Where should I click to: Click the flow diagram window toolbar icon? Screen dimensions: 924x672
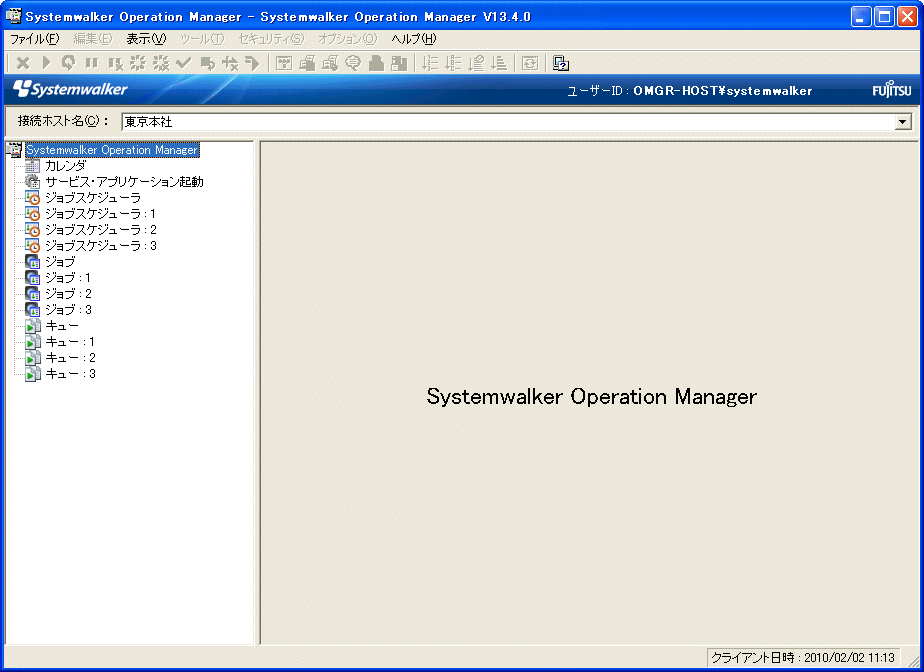point(284,62)
